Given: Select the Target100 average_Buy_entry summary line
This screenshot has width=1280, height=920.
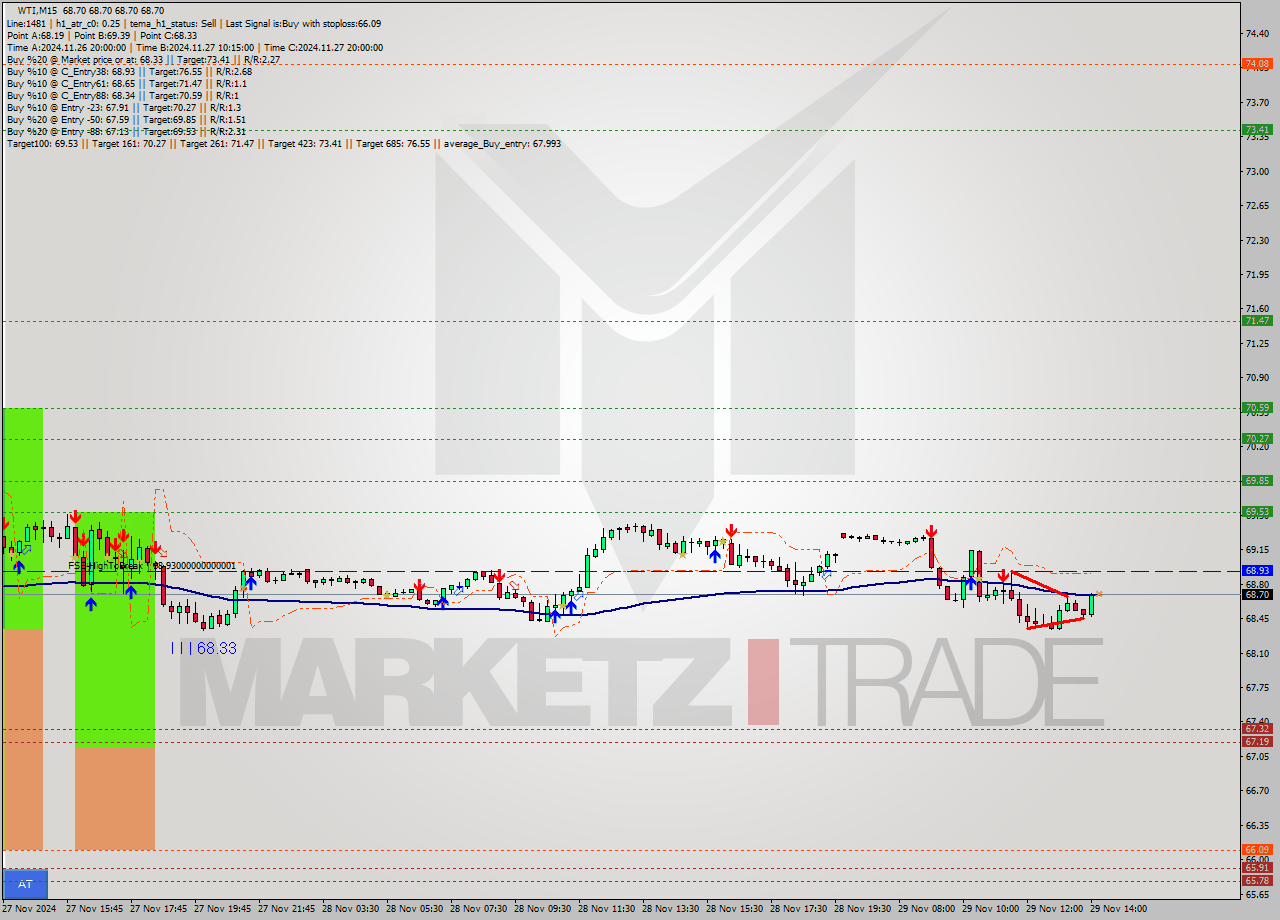Looking at the screenshot, I should (x=284, y=143).
